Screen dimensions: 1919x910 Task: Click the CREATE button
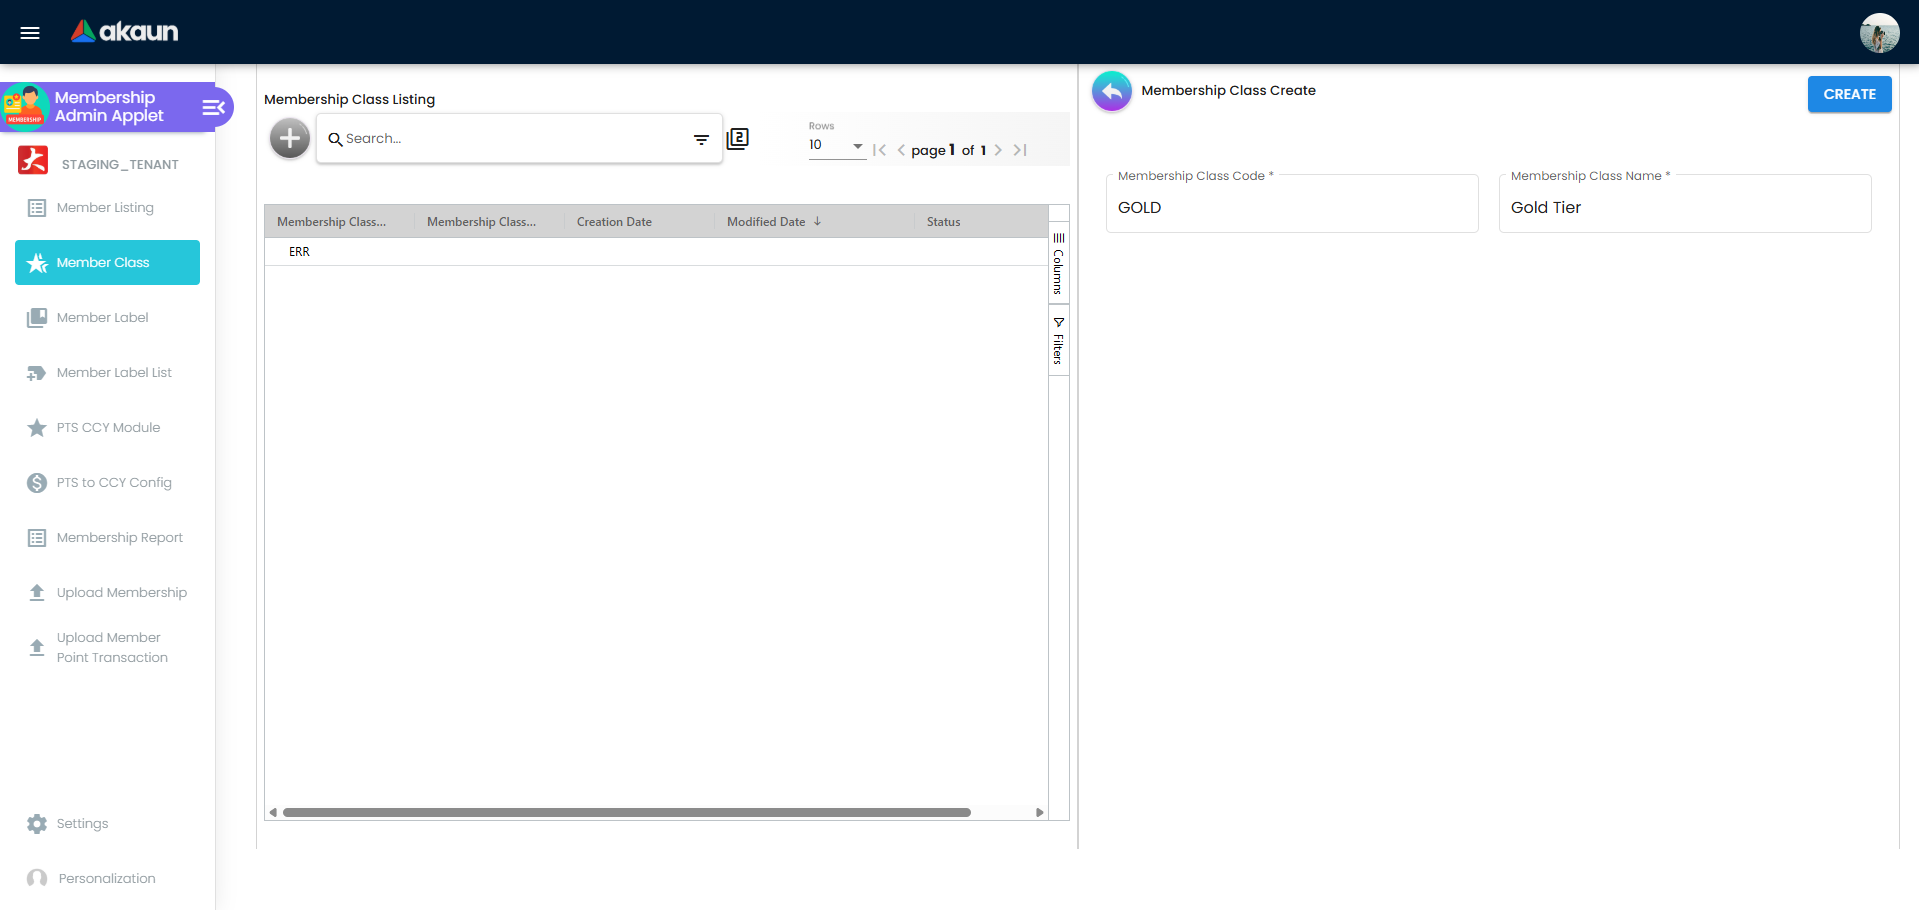[1849, 94]
